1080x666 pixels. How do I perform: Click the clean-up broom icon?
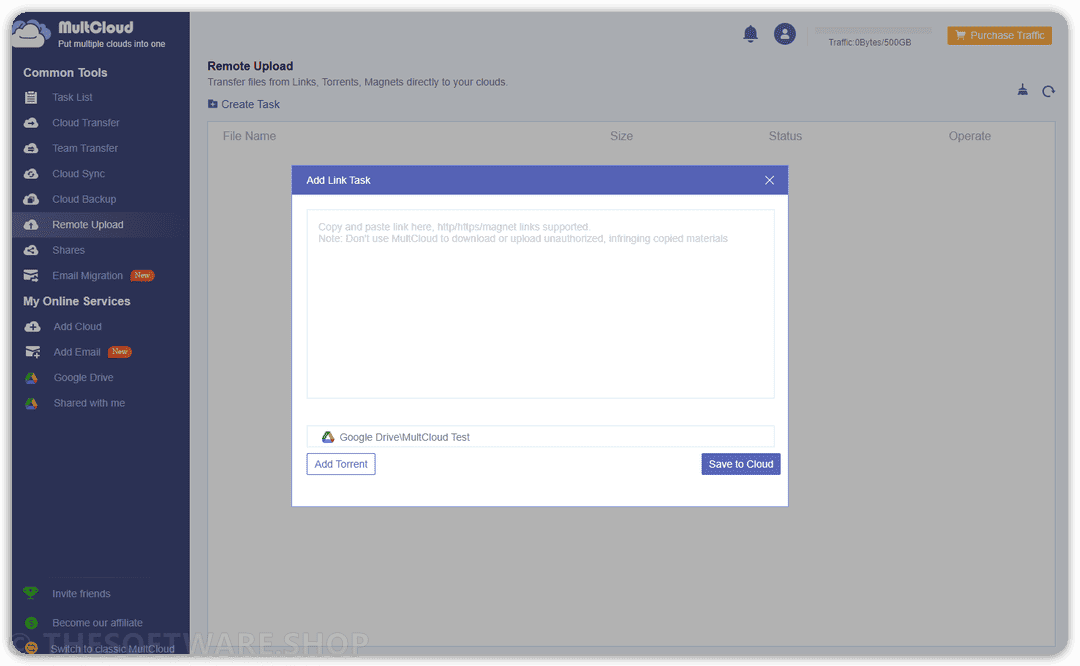click(x=1023, y=90)
